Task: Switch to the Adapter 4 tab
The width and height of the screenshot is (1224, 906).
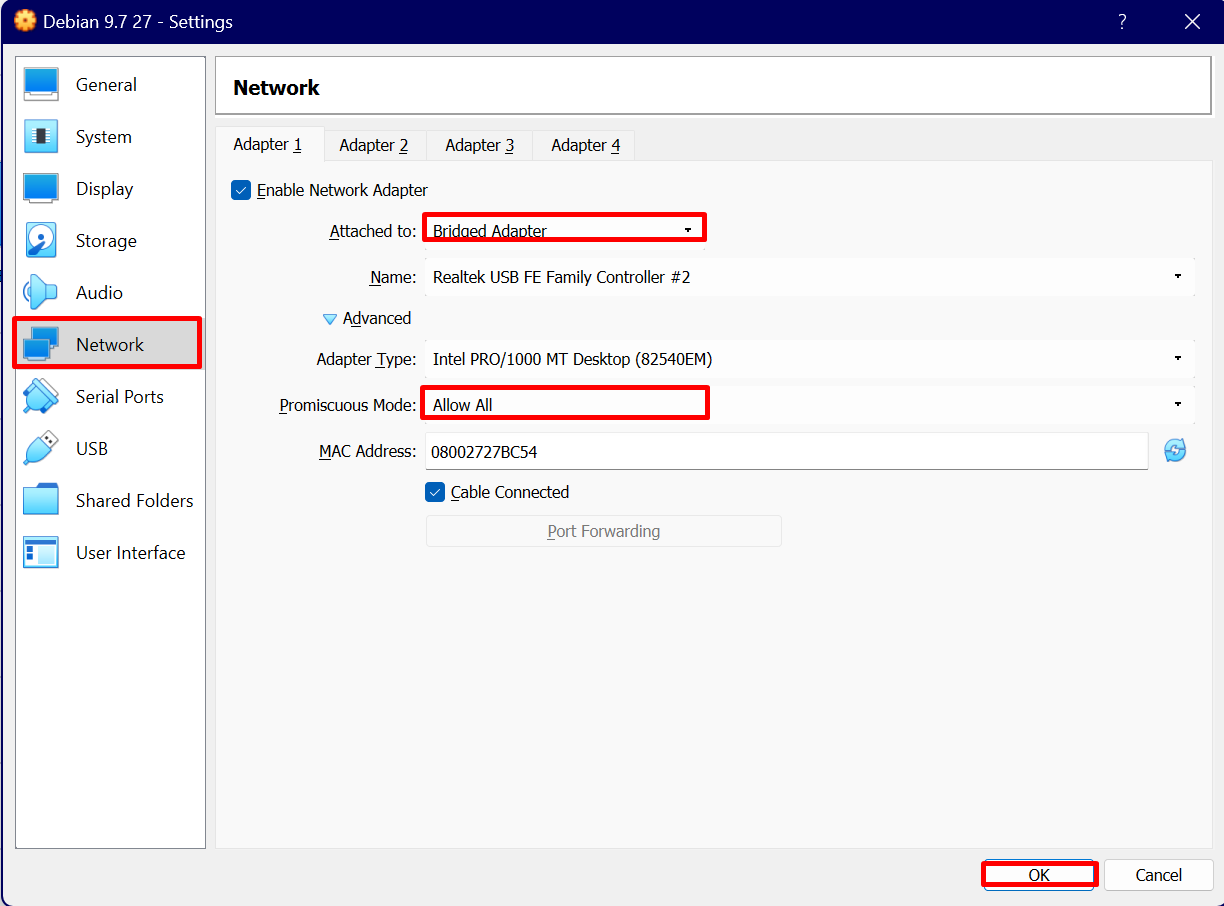Action: [586, 145]
